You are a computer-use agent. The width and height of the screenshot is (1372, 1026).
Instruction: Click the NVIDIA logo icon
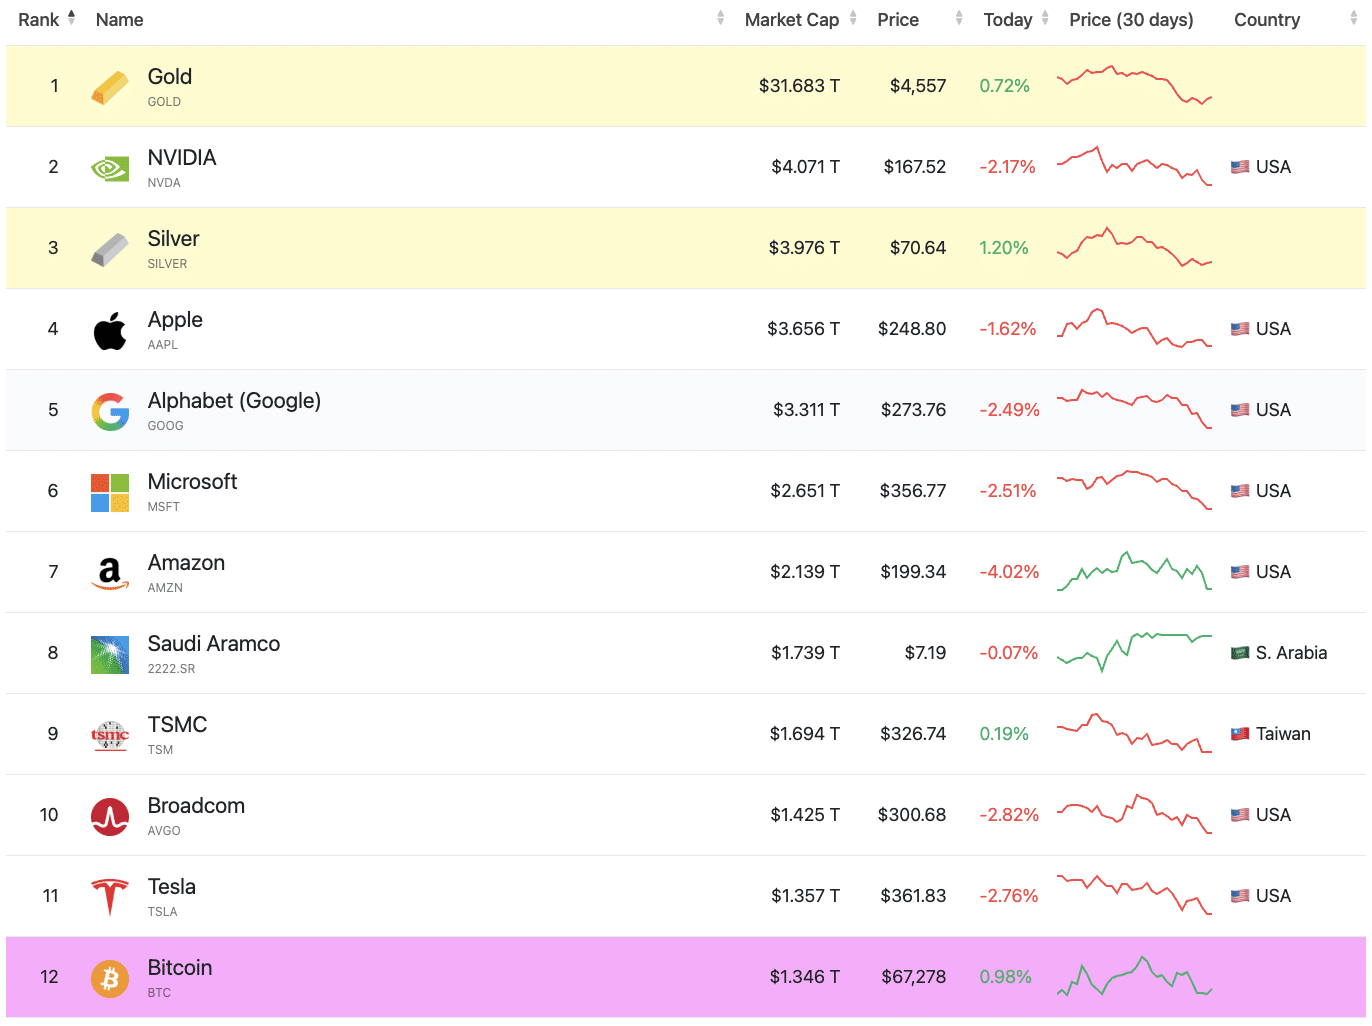(x=110, y=168)
